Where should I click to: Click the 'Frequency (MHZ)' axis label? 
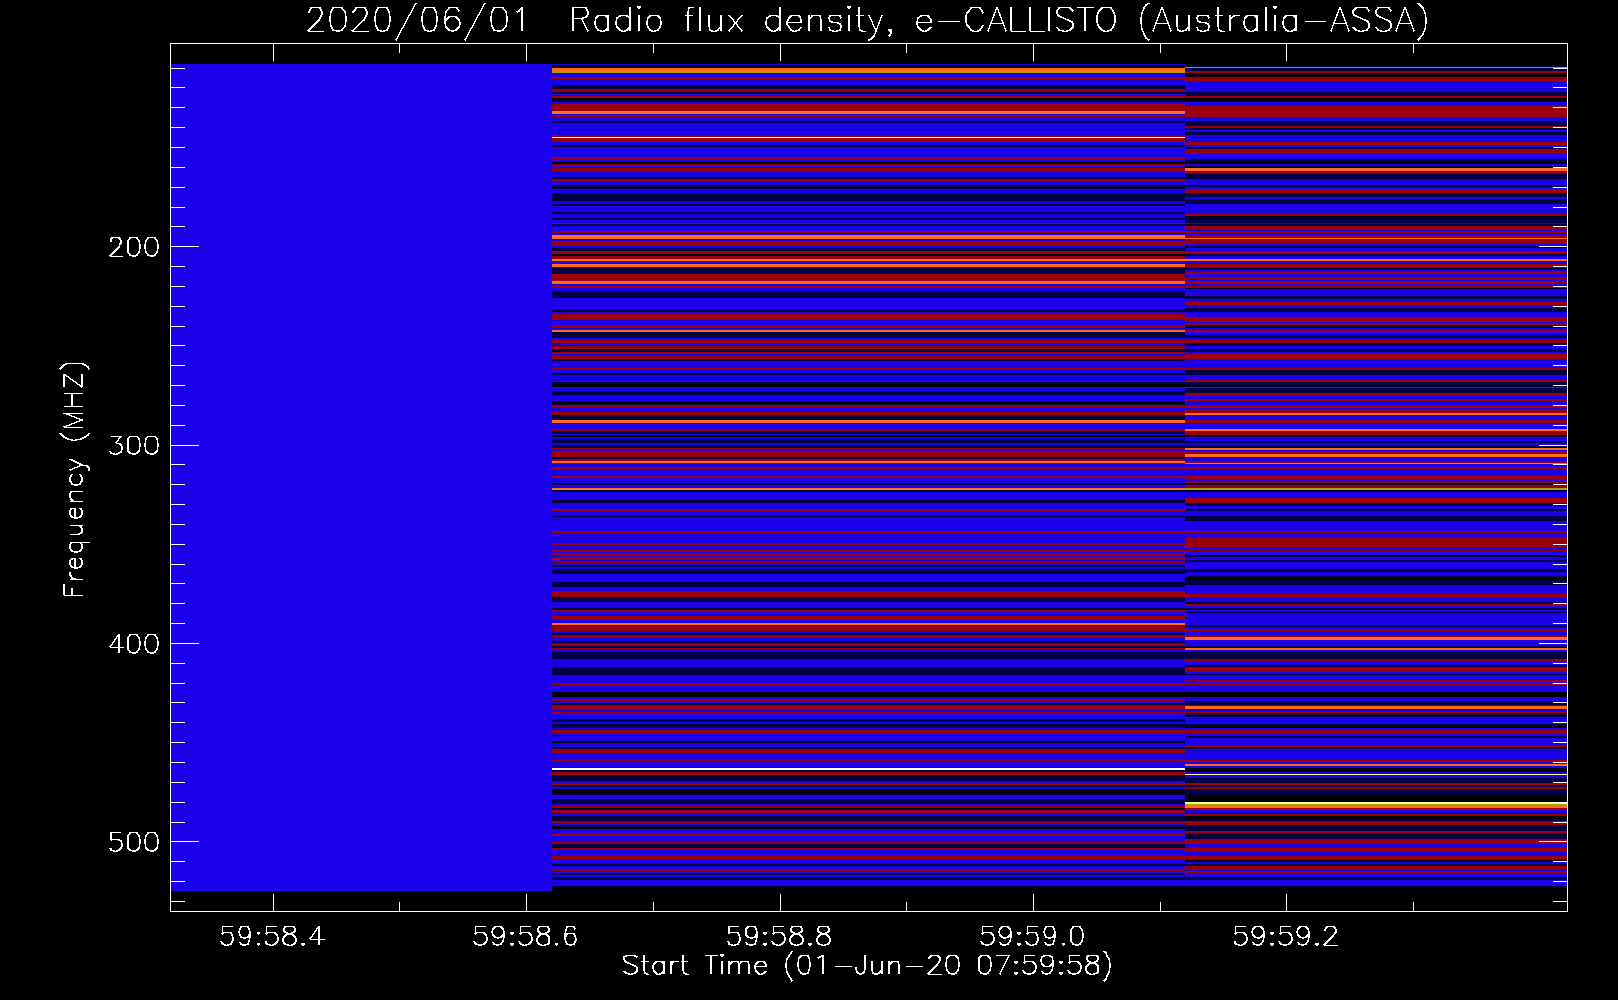(x=75, y=480)
